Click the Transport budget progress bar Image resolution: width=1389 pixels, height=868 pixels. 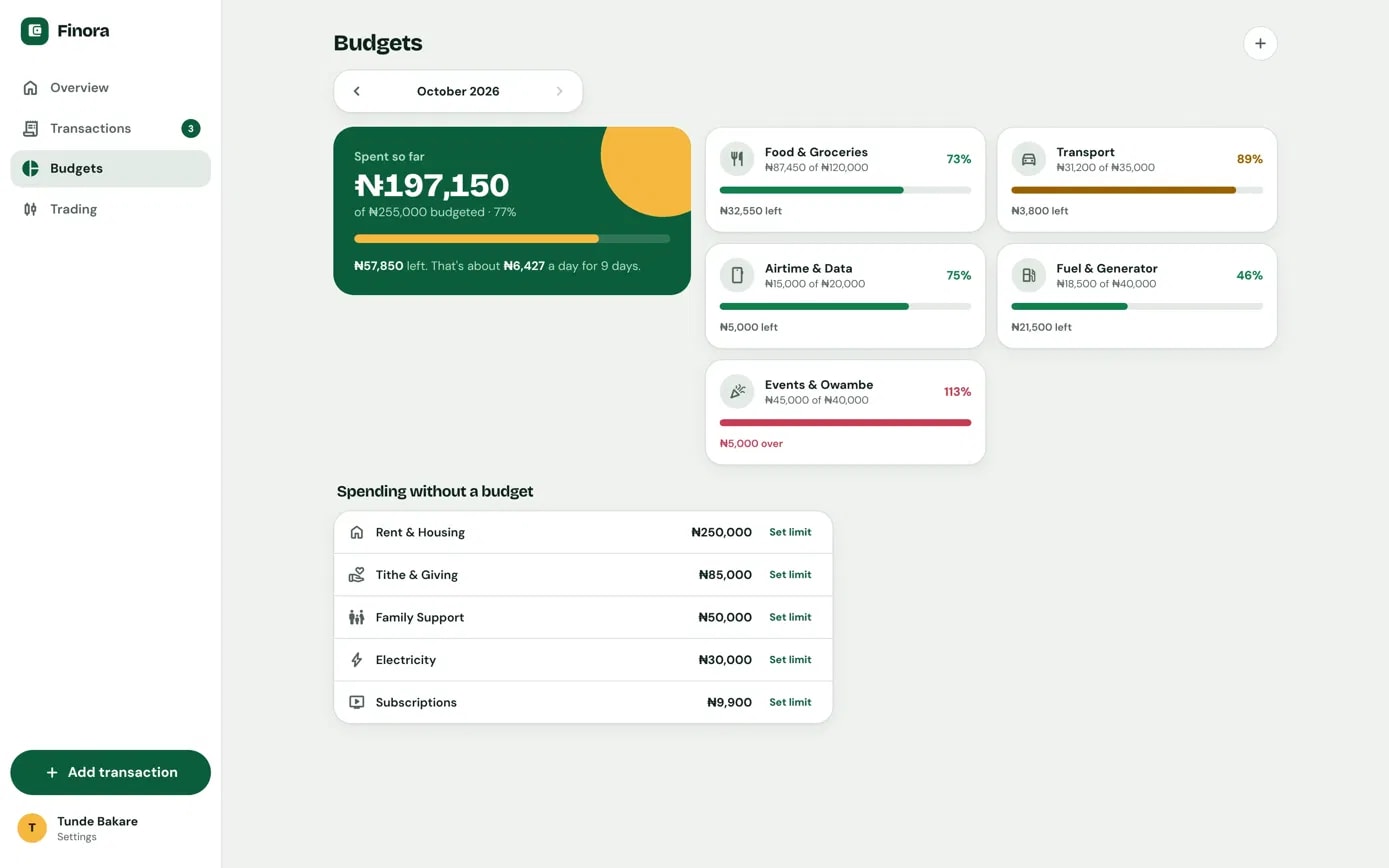(1137, 190)
